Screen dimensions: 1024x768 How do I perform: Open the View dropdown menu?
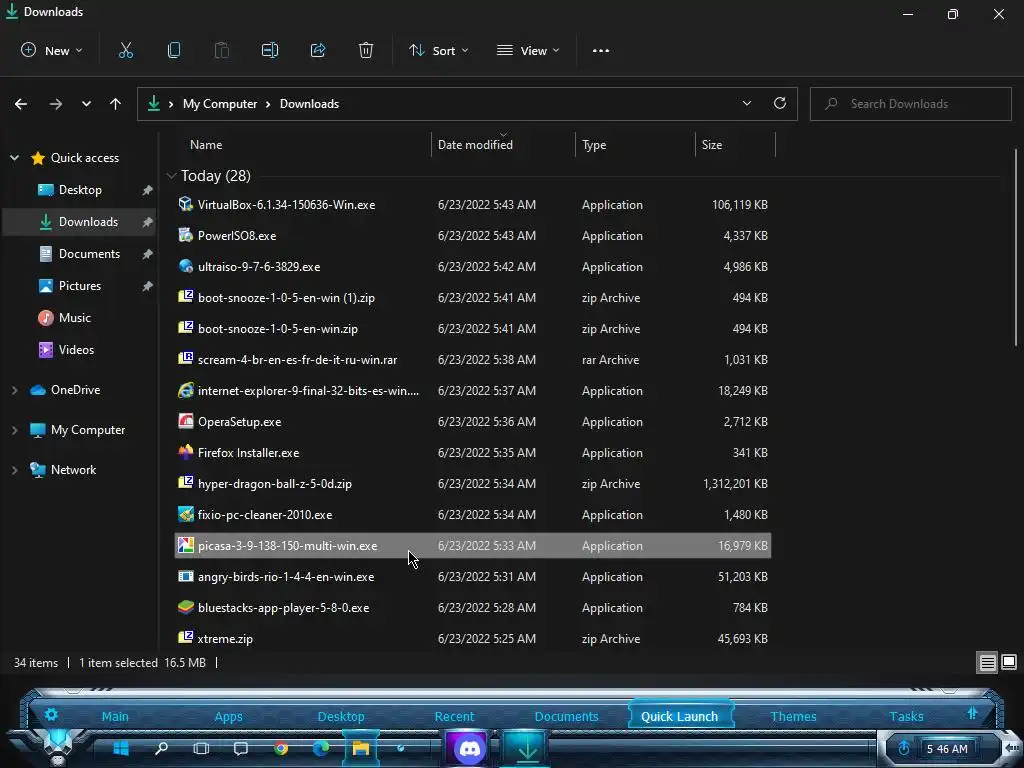point(528,50)
